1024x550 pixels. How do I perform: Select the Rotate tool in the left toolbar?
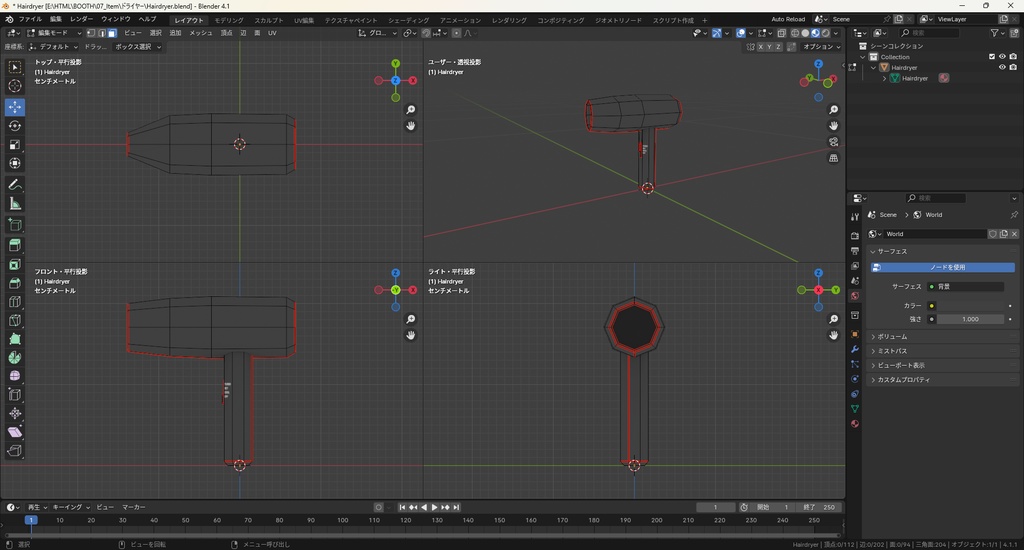tap(15, 126)
